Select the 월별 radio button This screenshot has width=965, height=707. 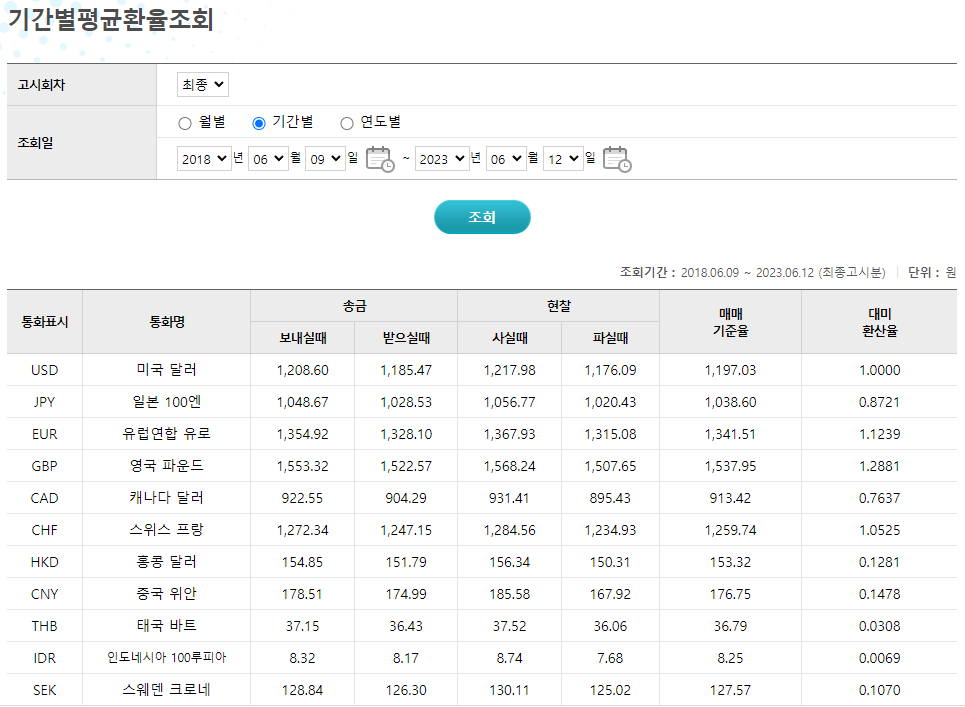pos(184,122)
